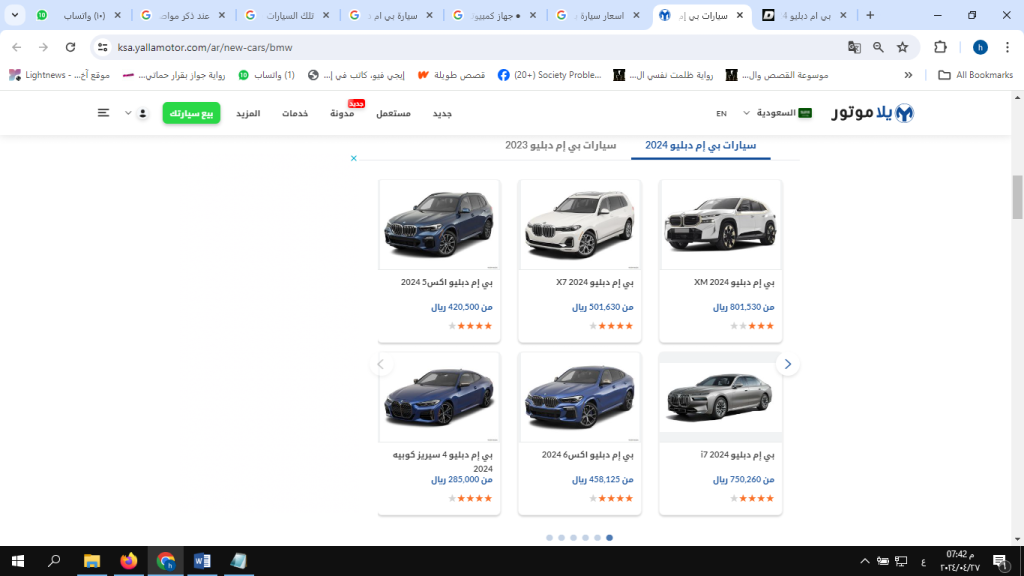Open the Facebook Society Problems bookmark
The width and height of the screenshot is (1024, 576).
(549, 75)
